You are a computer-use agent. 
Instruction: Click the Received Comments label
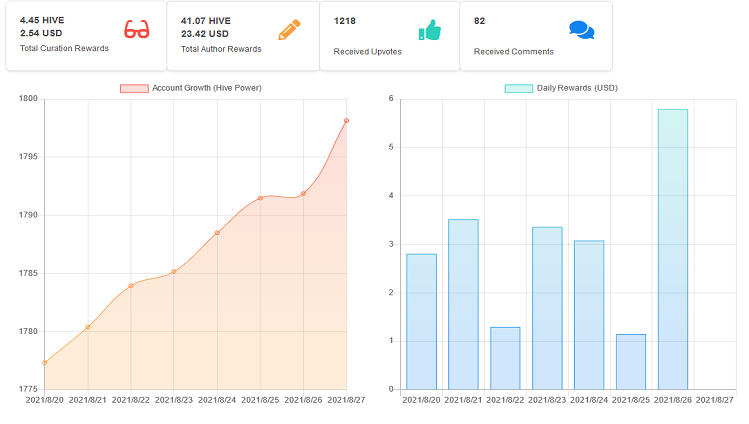[514, 52]
